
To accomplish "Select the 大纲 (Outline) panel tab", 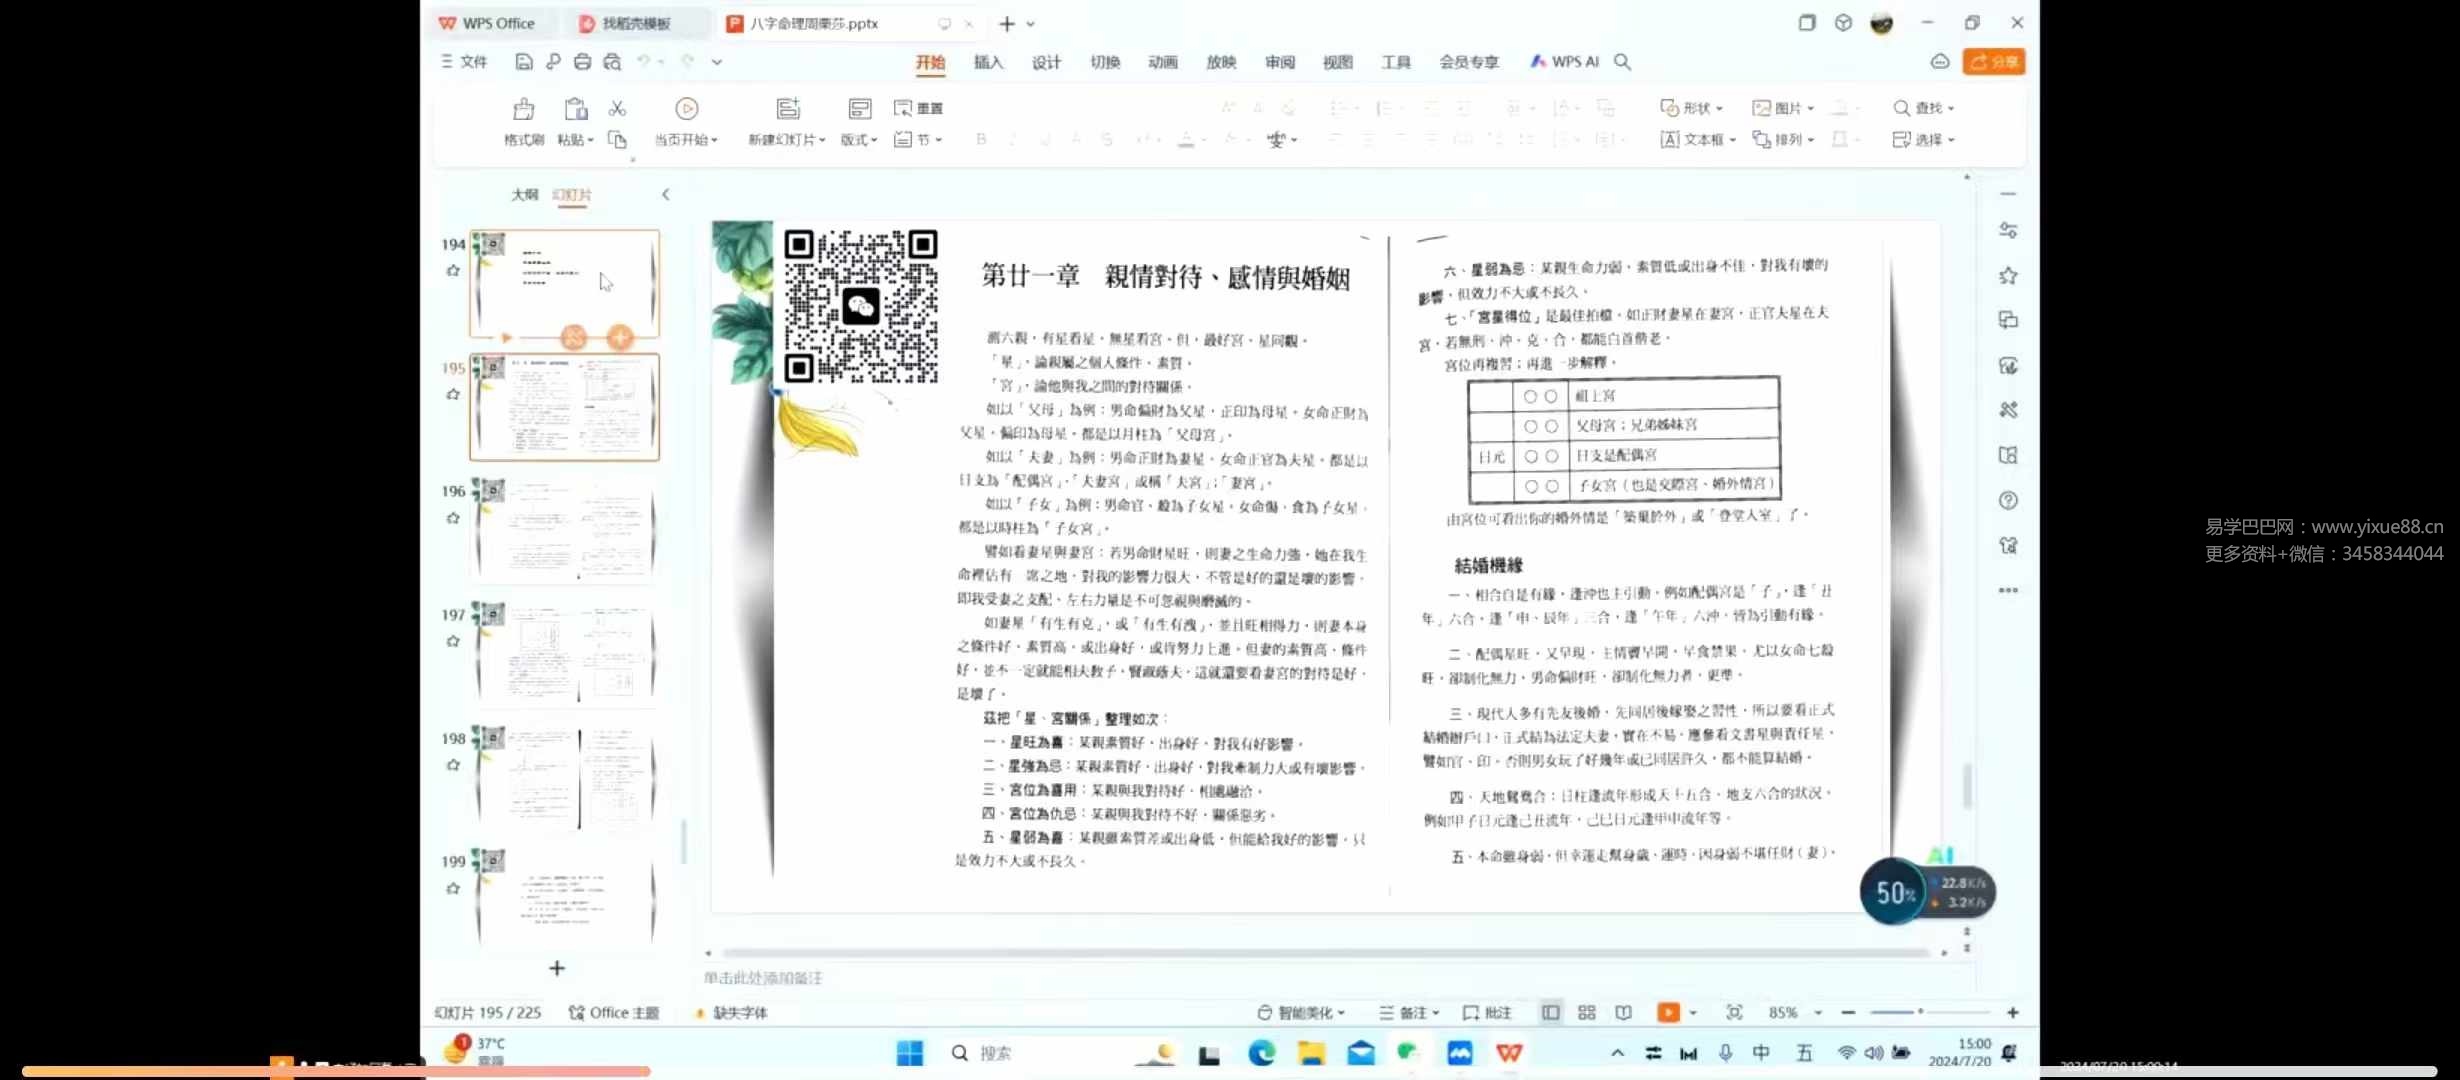I will coord(524,194).
